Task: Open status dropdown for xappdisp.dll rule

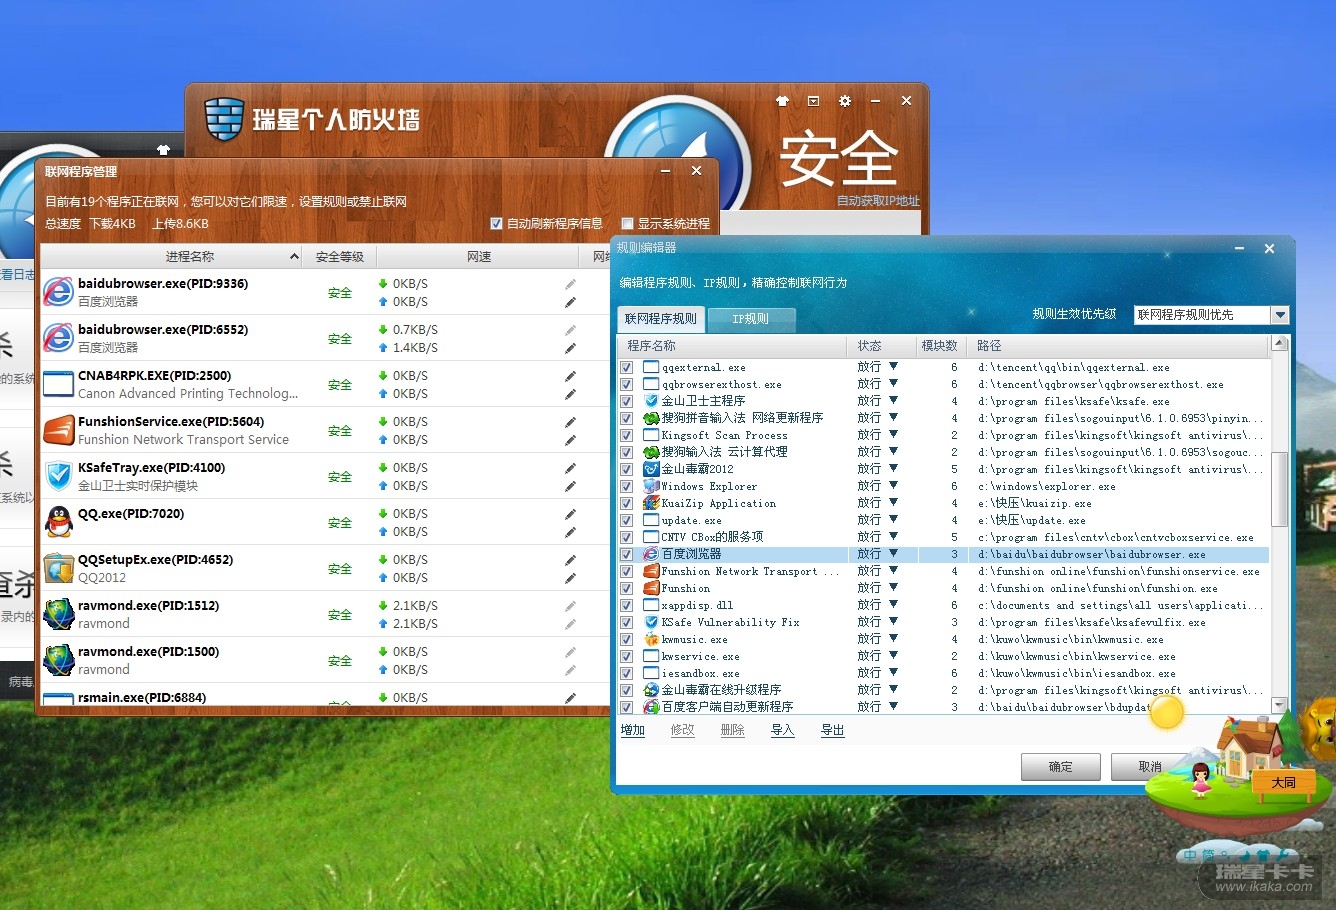Action: [x=893, y=605]
